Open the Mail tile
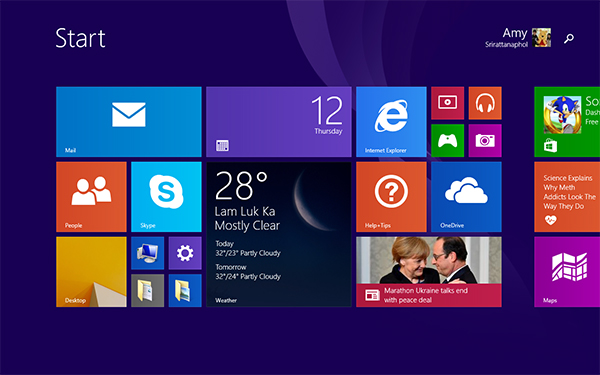This screenshot has height=375, width=600. [129, 122]
